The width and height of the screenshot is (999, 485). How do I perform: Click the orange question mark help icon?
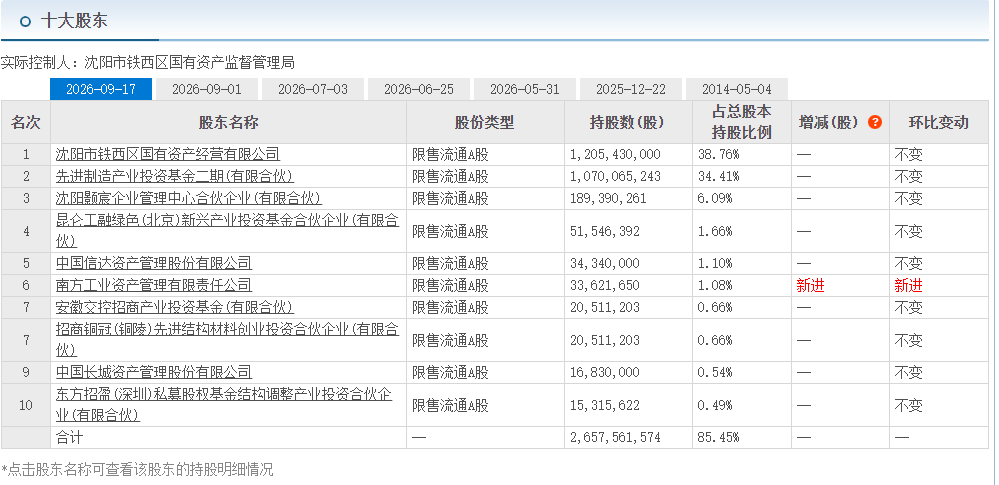click(x=875, y=122)
